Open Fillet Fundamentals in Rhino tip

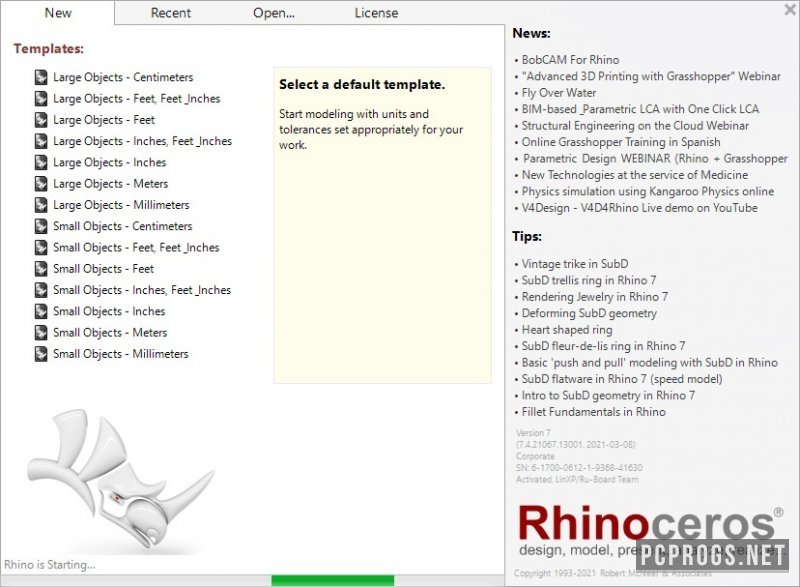pyautogui.click(x=593, y=412)
